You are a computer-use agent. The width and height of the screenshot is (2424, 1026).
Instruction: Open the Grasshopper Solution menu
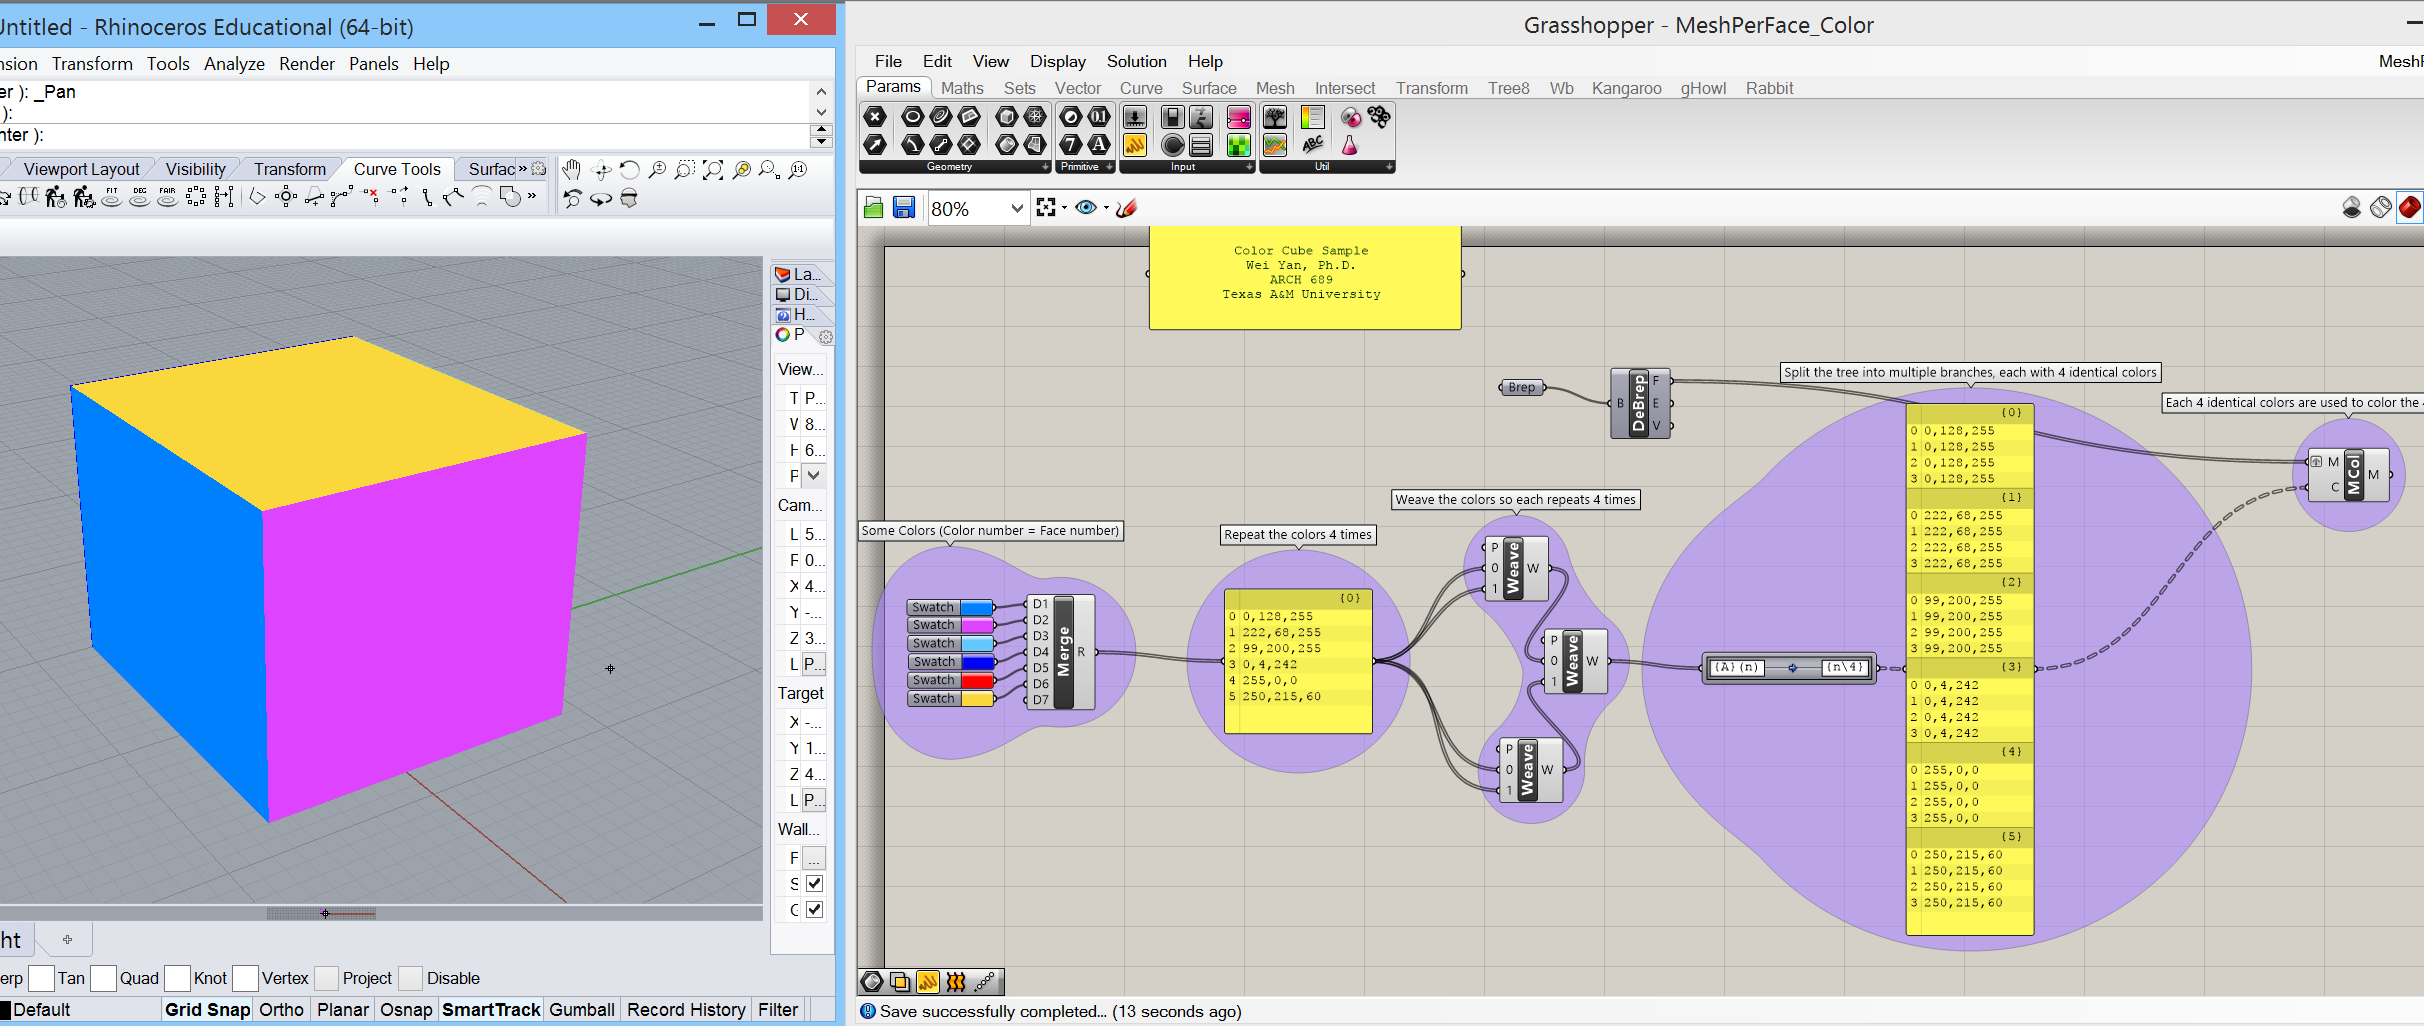(1136, 61)
